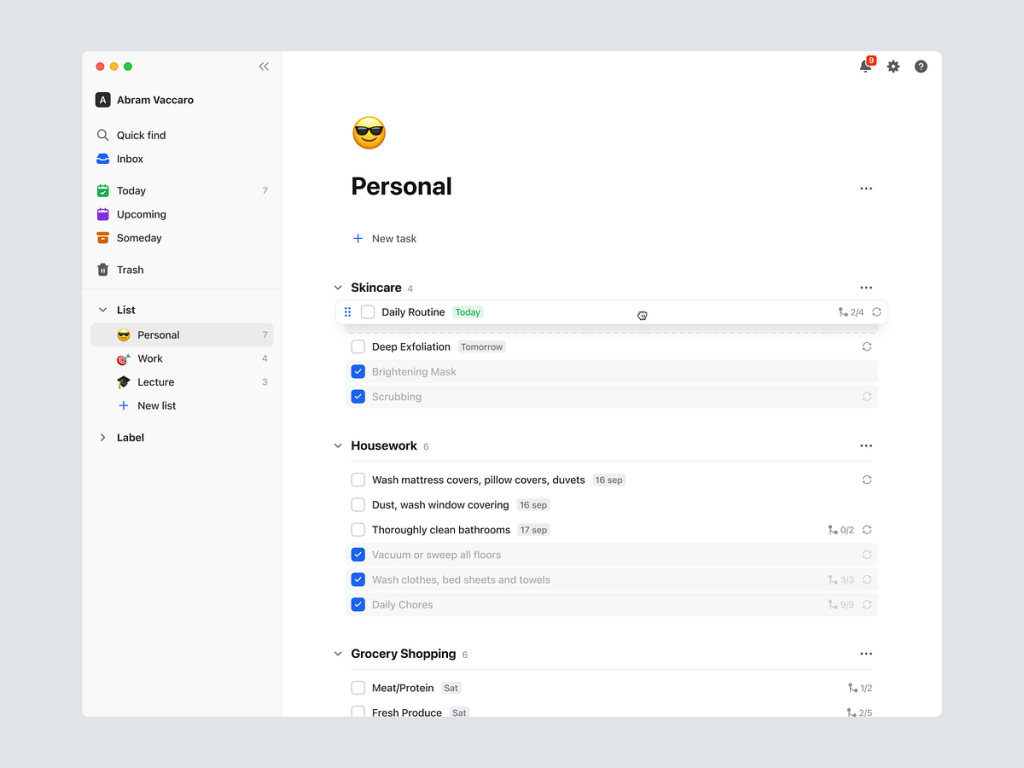The width and height of the screenshot is (1024, 768).
Task: Create a New list in sidebar
Action: click(x=156, y=406)
